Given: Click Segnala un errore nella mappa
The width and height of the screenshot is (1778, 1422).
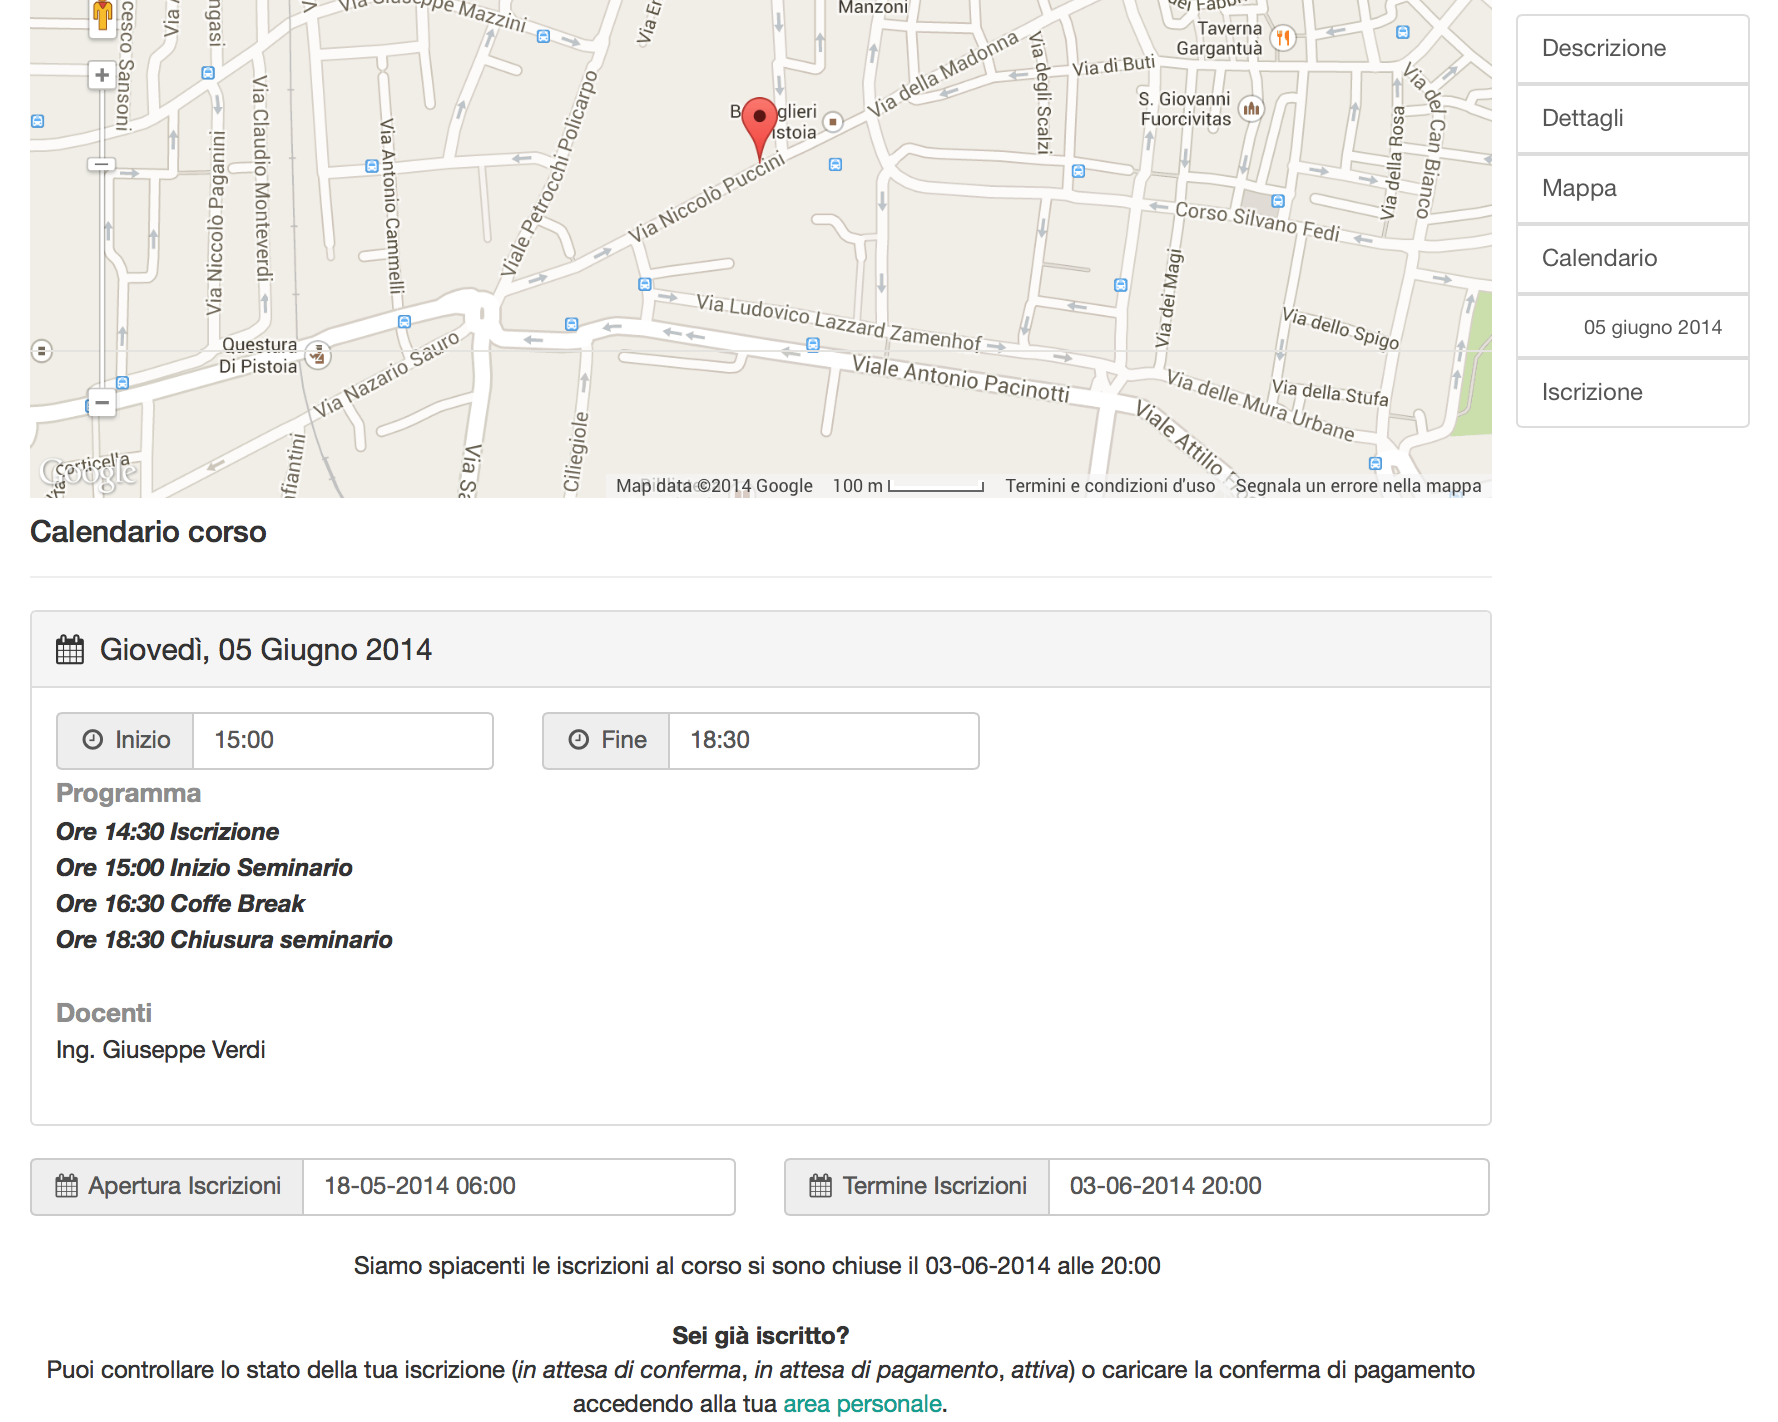Looking at the screenshot, I should 1358,486.
